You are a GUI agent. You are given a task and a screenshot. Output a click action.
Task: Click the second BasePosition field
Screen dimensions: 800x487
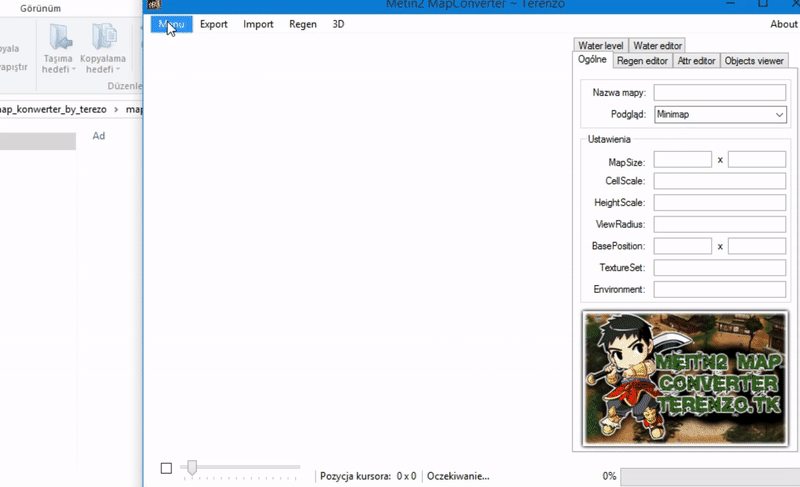(757, 246)
